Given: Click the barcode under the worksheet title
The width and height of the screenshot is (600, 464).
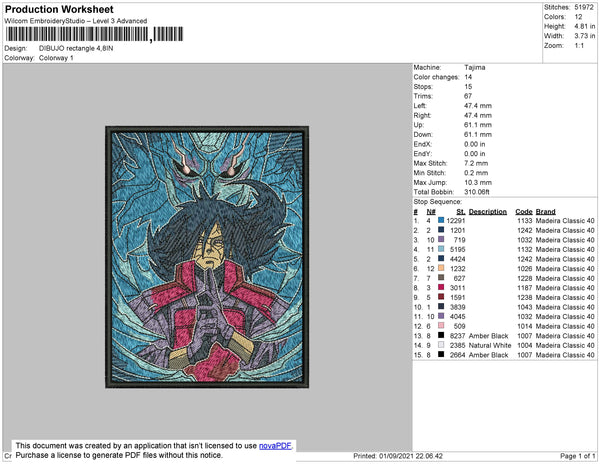Looking at the screenshot, I should tap(94, 34).
